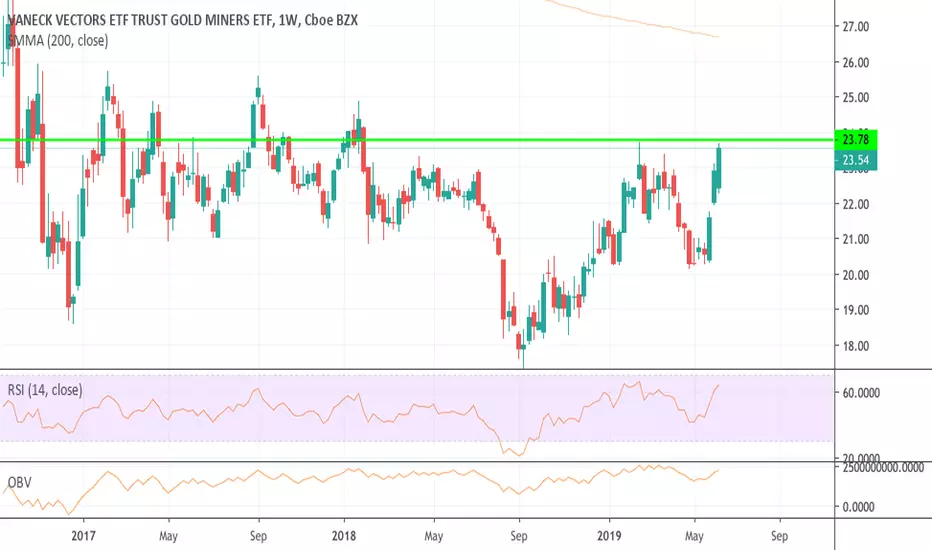The height and width of the screenshot is (550, 932).
Task: Click the May label left of Sep 2017
Action: pos(168,536)
